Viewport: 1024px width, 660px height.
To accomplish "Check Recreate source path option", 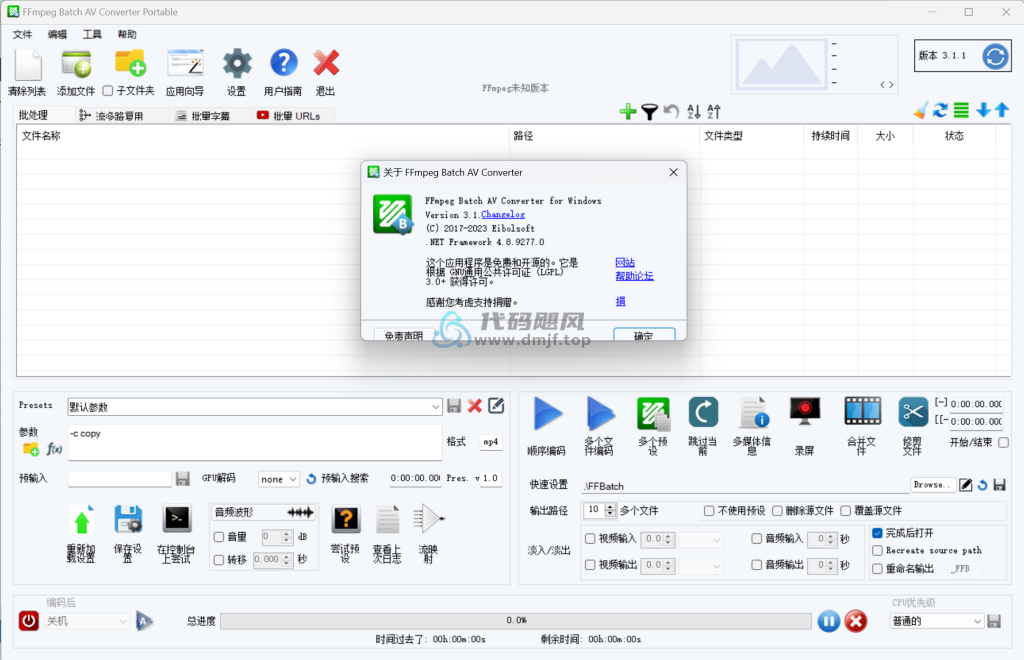I will point(878,550).
